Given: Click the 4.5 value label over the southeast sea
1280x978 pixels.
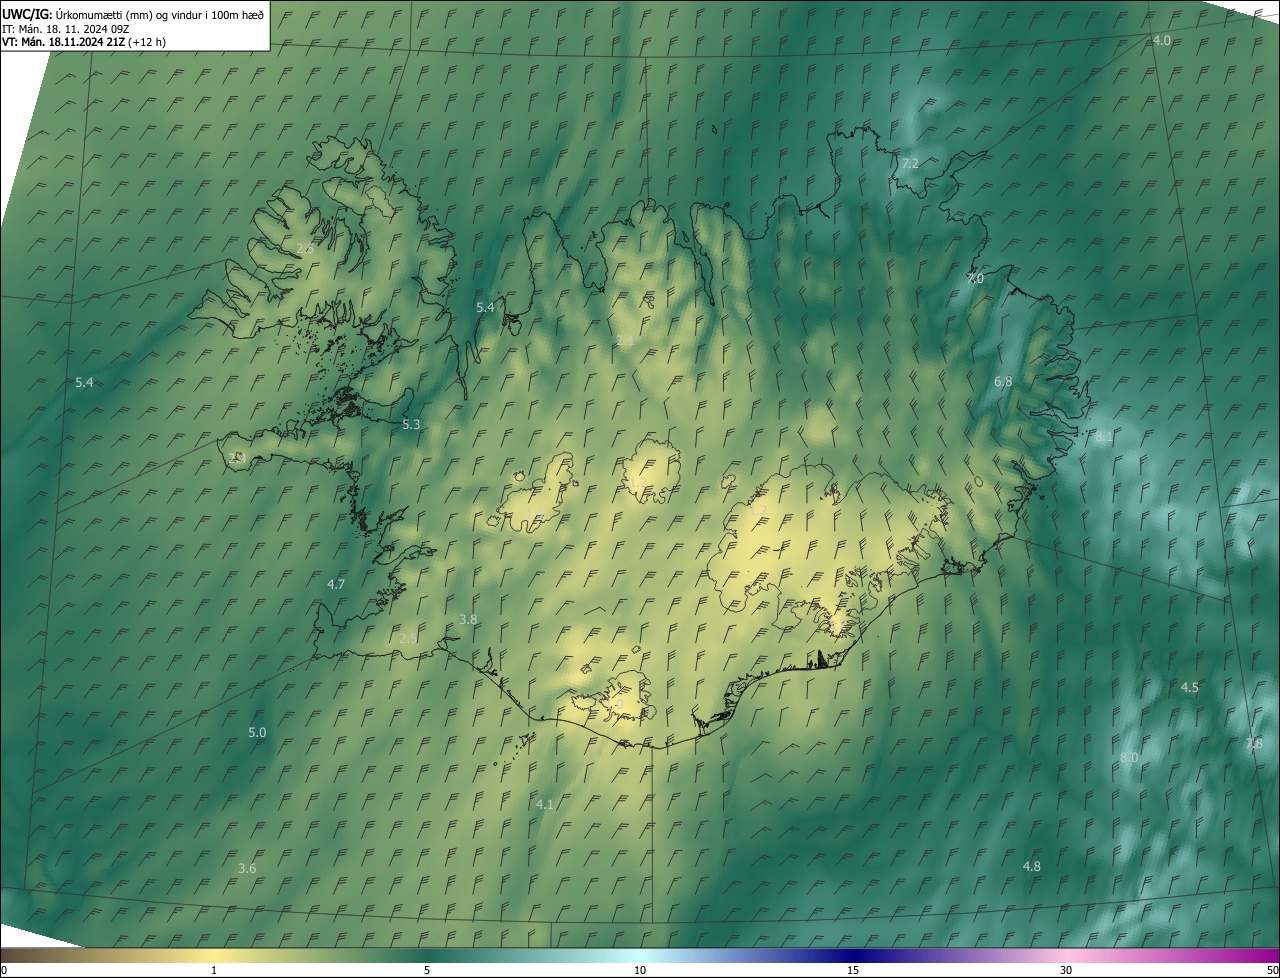Looking at the screenshot, I should 1190,688.
